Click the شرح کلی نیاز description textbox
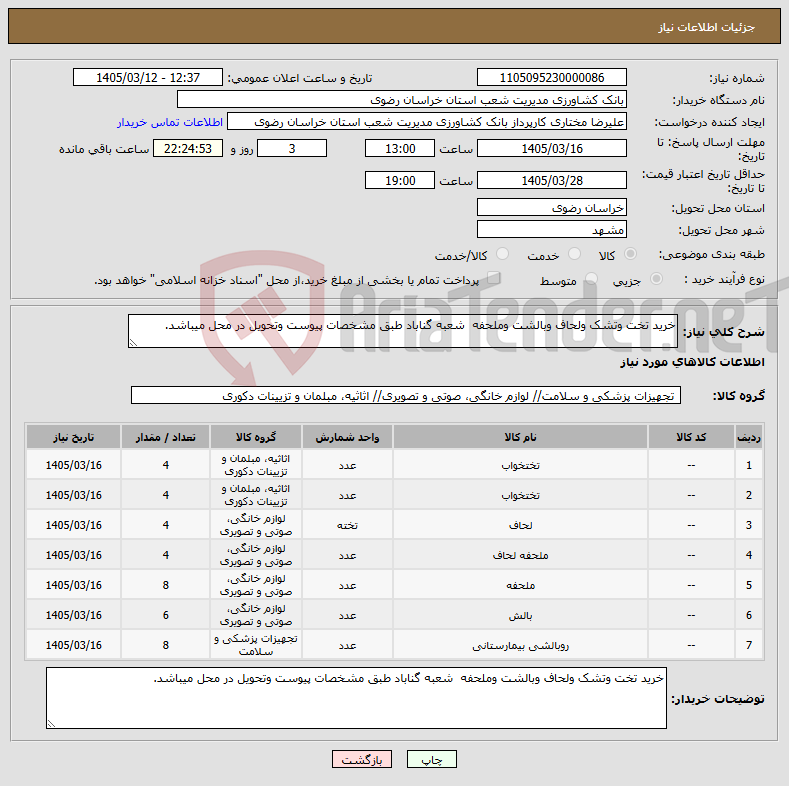This screenshot has width=789, height=786. pyautogui.click(x=403, y=331)
